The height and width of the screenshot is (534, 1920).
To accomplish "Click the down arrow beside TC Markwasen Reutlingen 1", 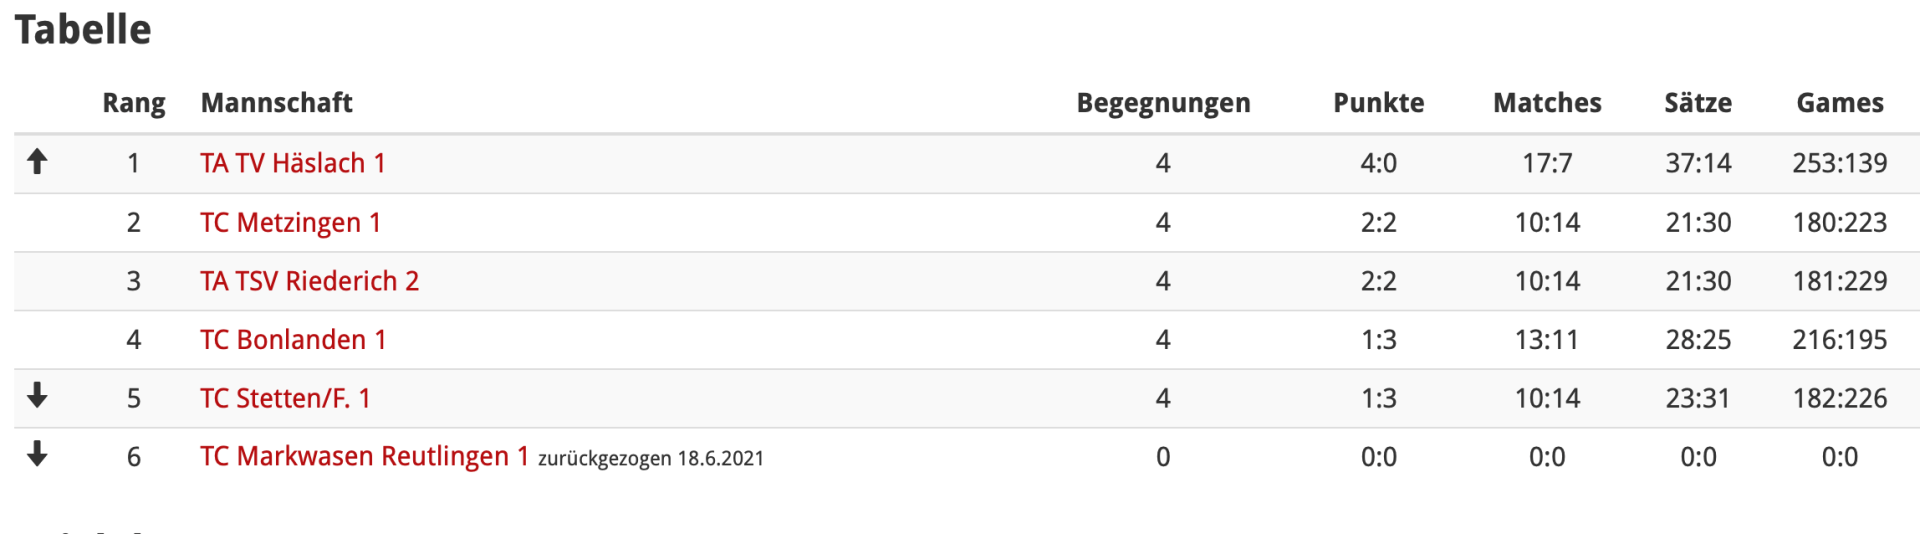I will coord(37,455).
